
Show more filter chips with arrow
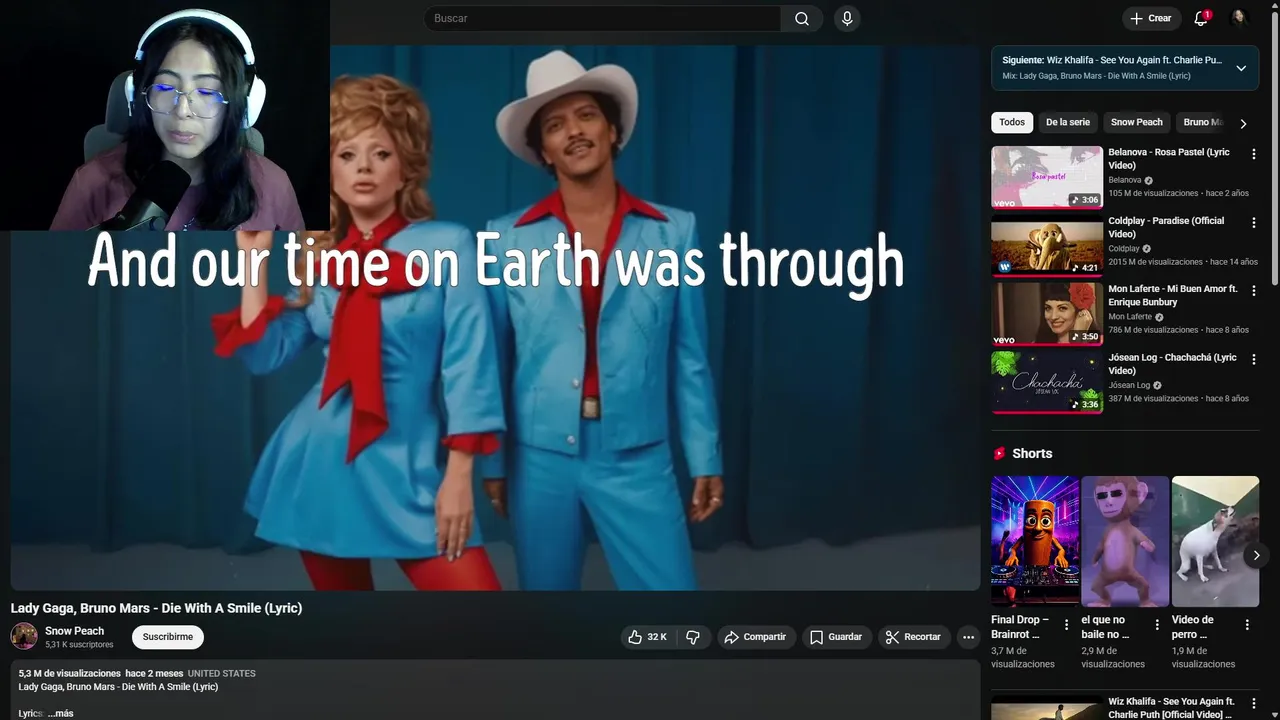[1243, 123]
